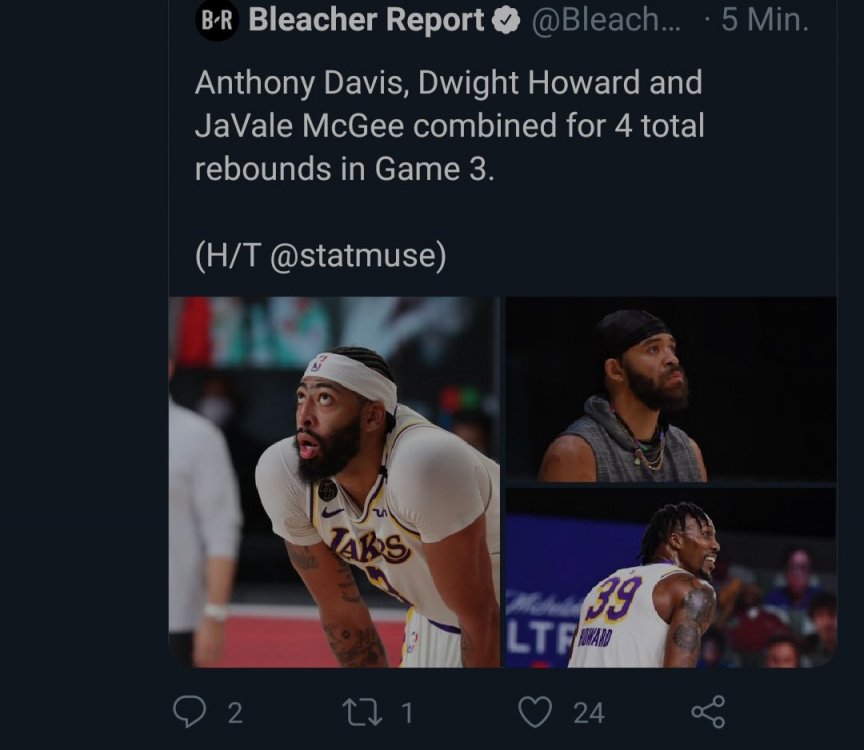This screenshot has width=864, height=750.
Task: Open the share icon
Action: (708, 711)
